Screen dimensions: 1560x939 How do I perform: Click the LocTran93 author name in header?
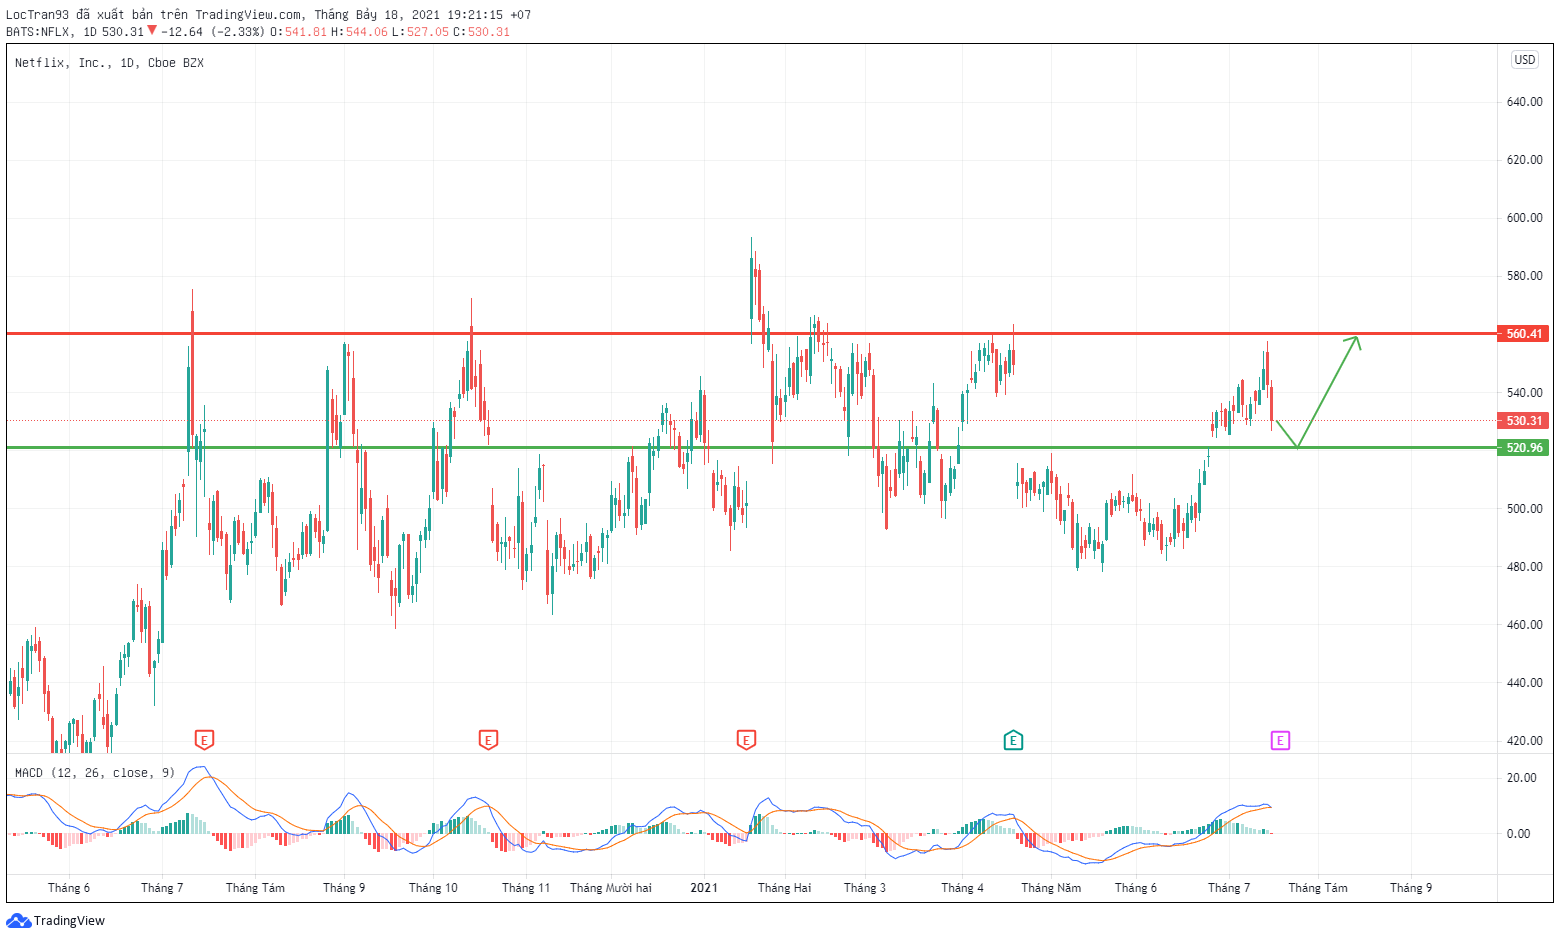tap(38, 15)
